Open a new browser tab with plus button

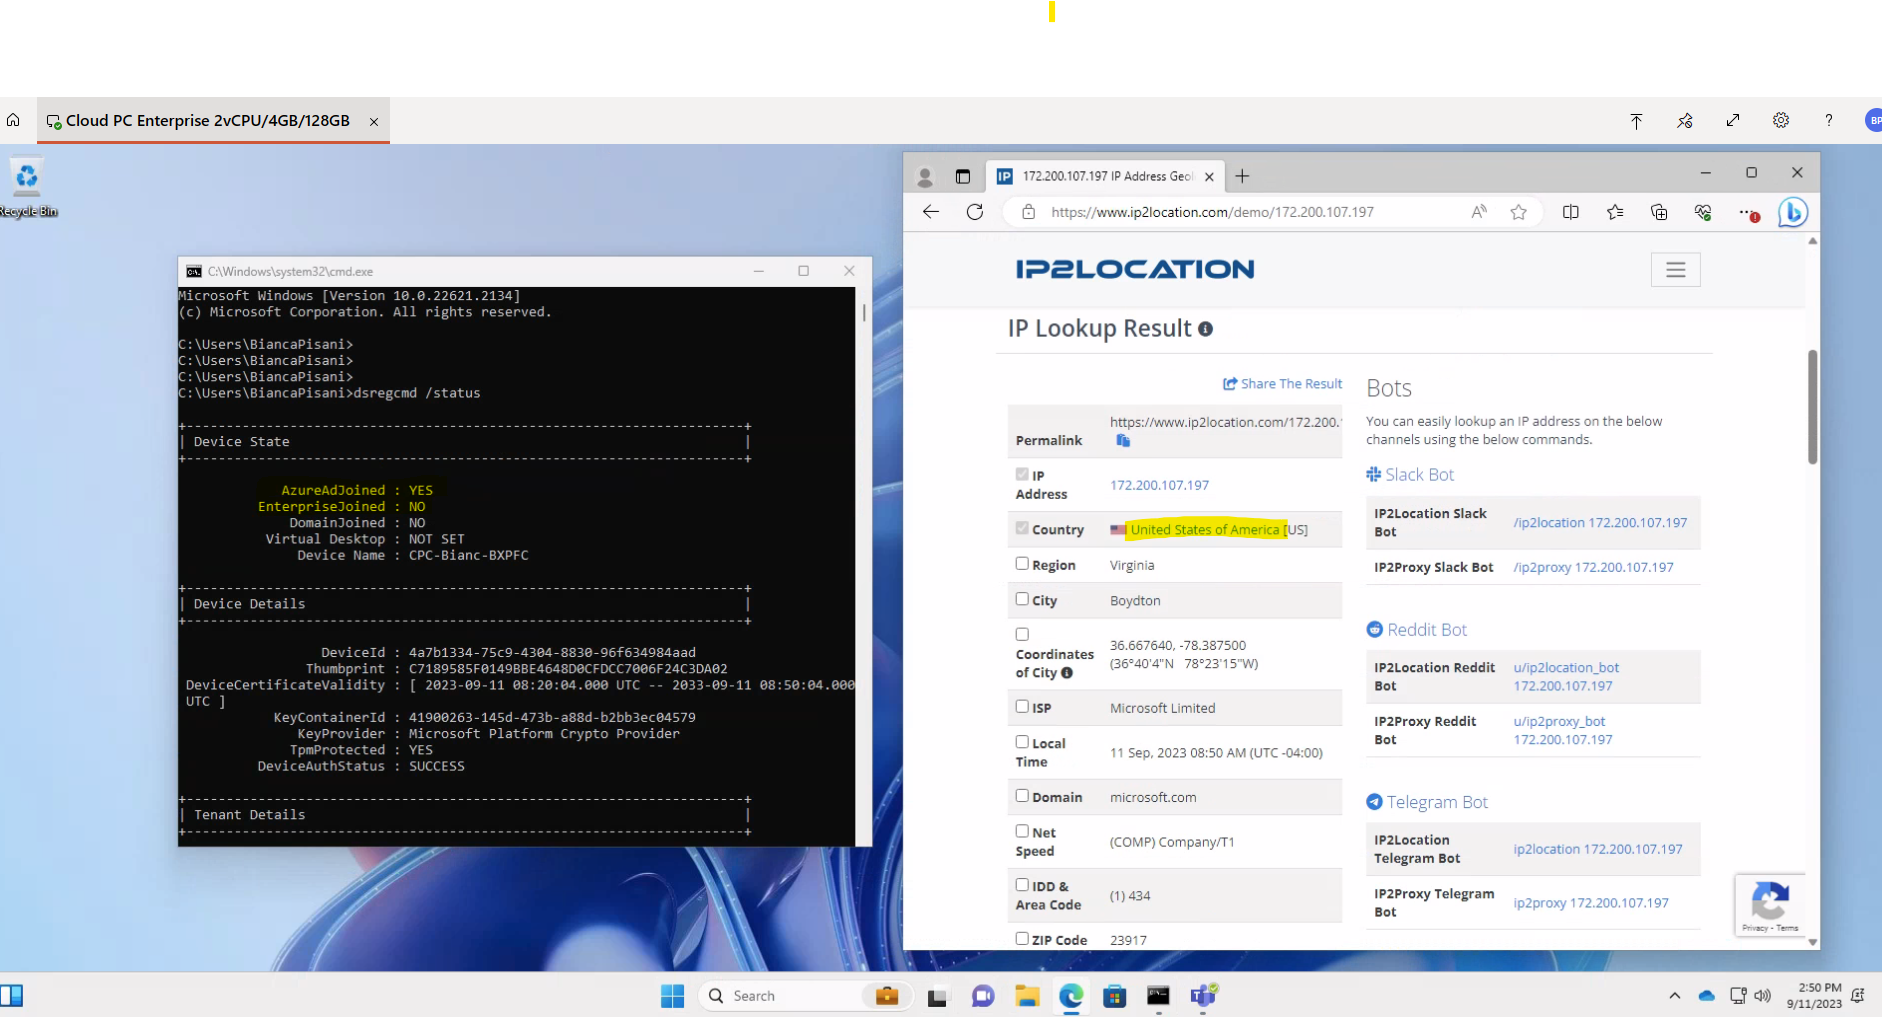[1242, 176]
